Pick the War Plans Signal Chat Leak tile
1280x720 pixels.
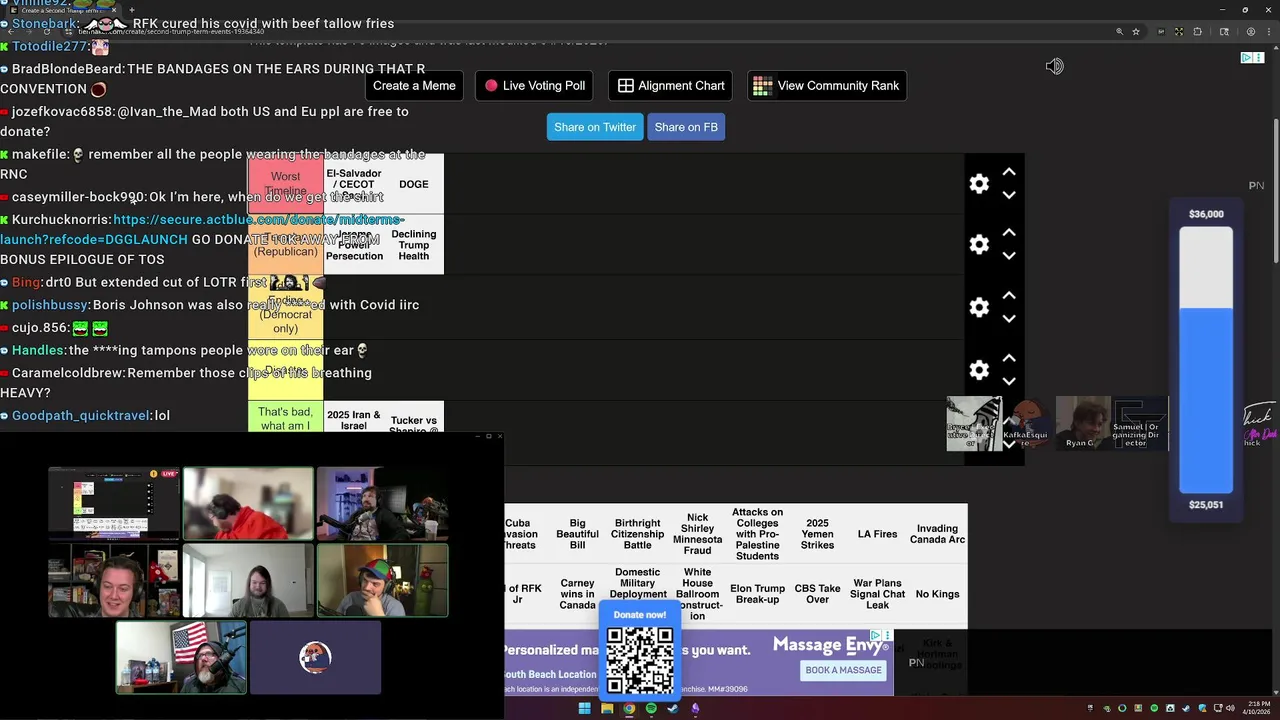[x=877, y=594]
